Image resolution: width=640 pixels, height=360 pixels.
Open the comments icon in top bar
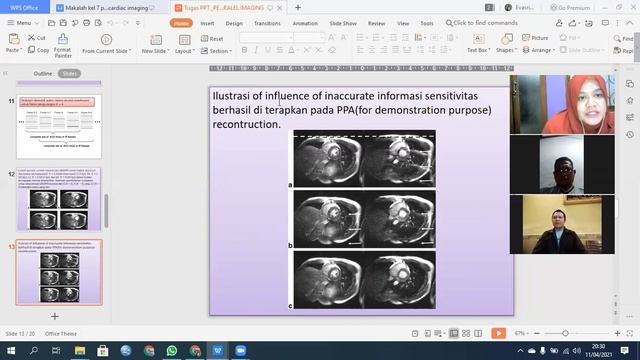tap(605, 23)
